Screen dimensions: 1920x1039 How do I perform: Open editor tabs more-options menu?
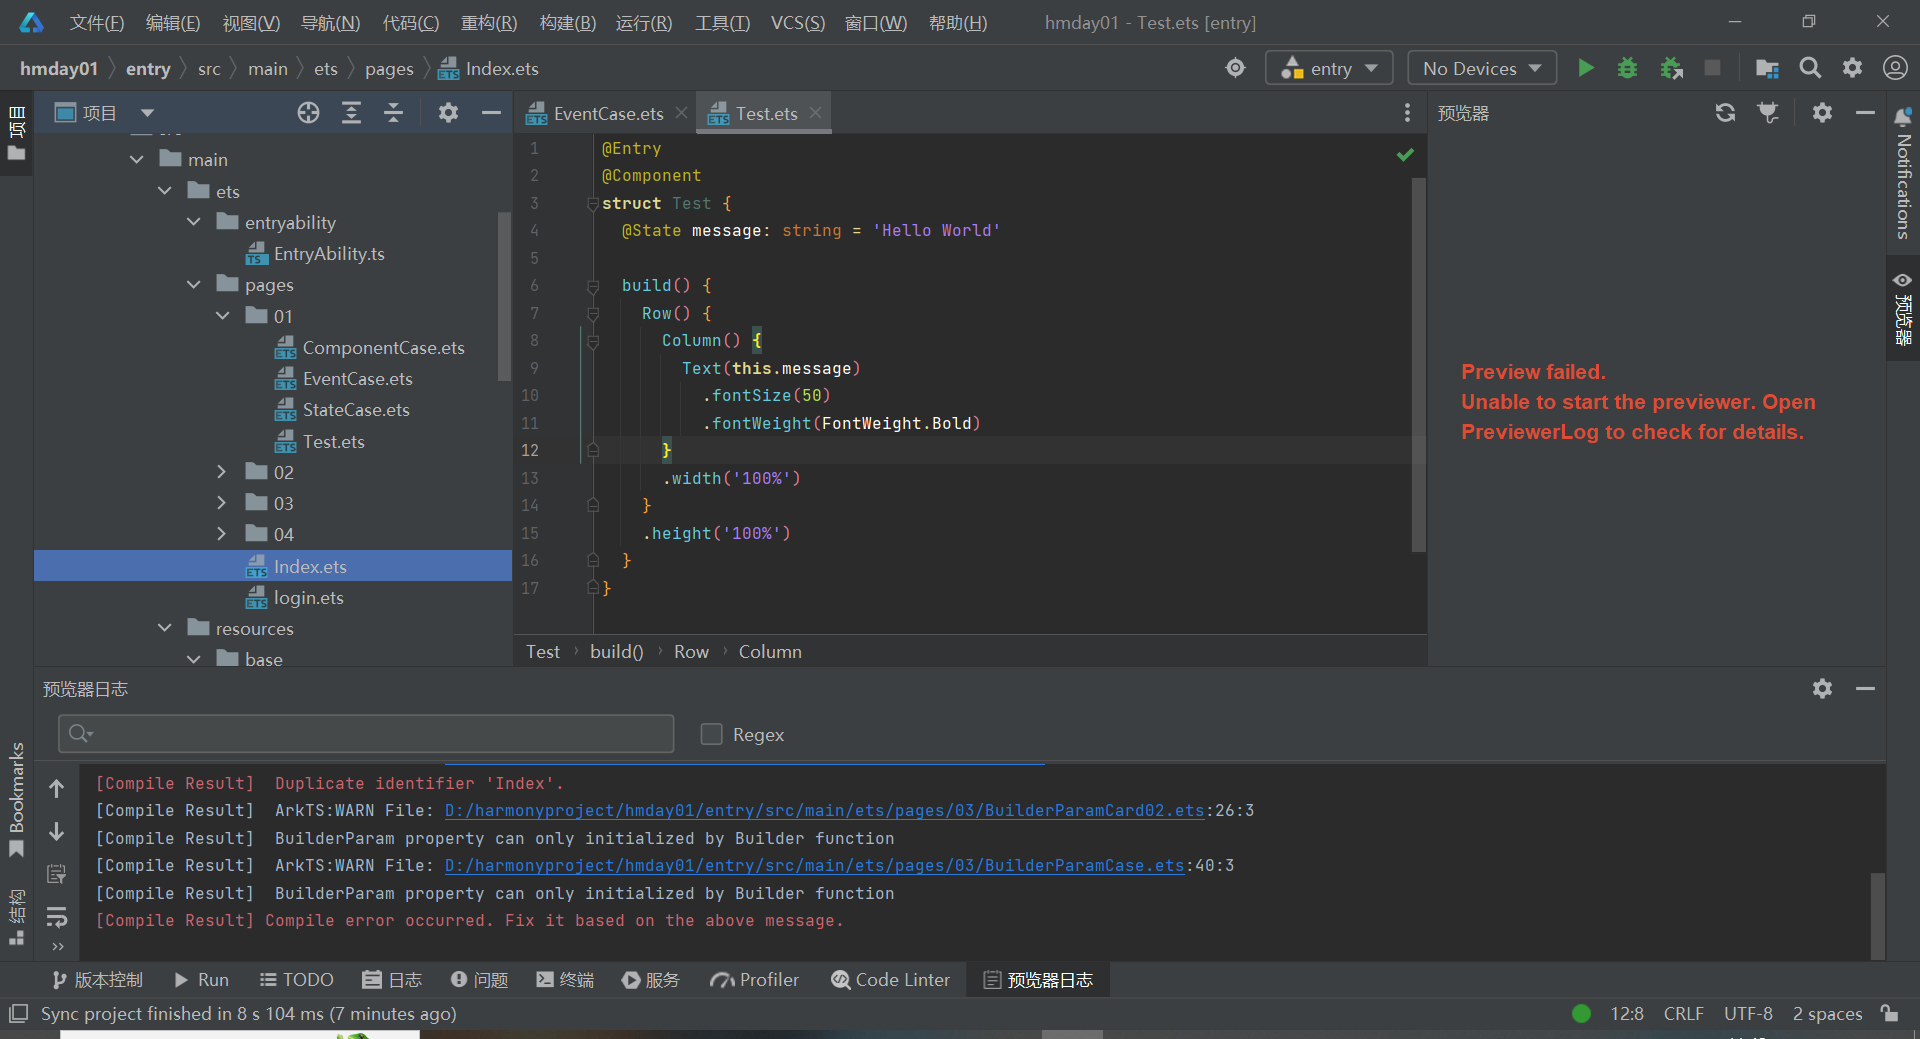pos(1407,113)
